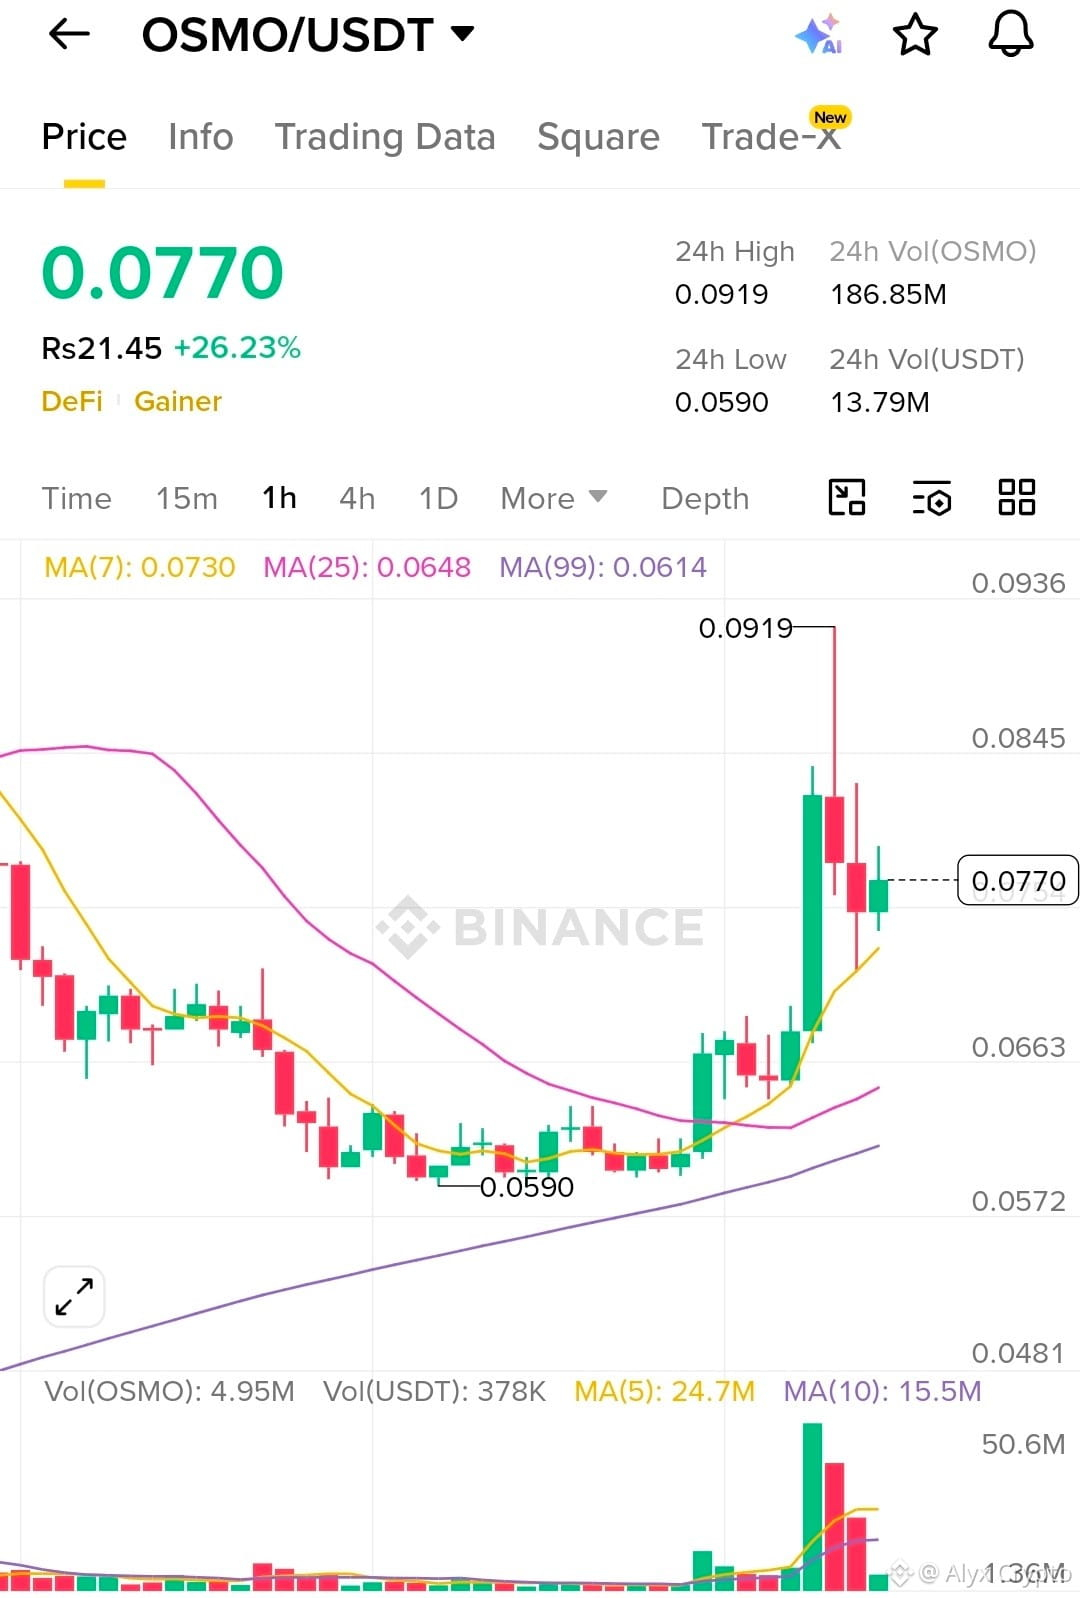Select the 4h interval

357,498
